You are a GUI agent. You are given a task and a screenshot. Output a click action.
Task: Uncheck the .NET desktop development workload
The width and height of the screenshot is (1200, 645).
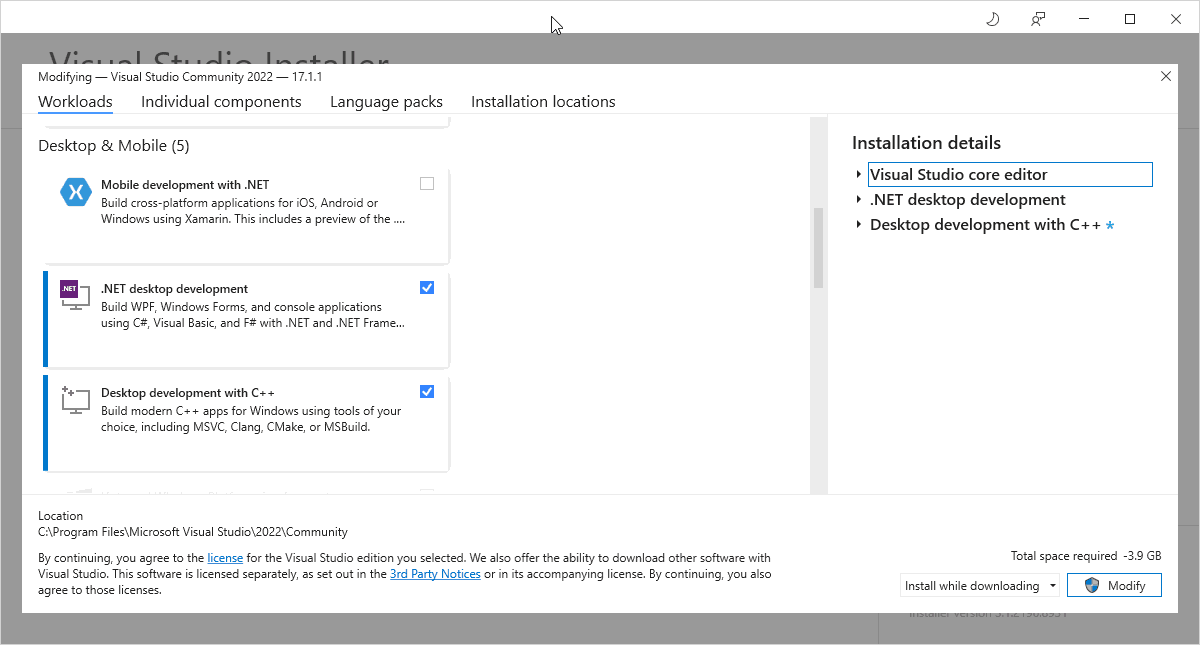427,288
